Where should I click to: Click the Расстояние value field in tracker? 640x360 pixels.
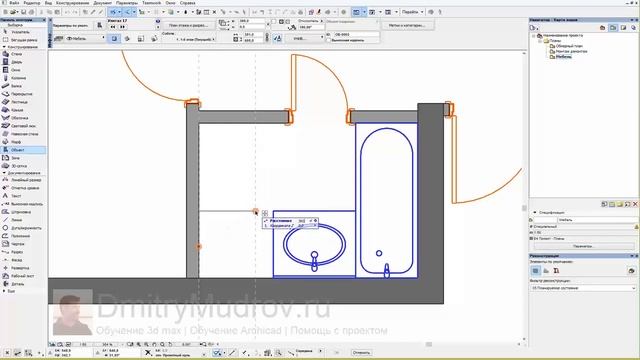[302, 221]
